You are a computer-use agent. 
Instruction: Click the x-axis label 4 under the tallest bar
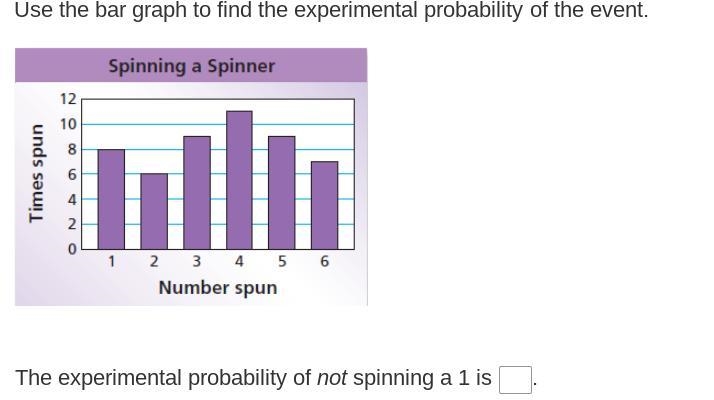point(239,262)
